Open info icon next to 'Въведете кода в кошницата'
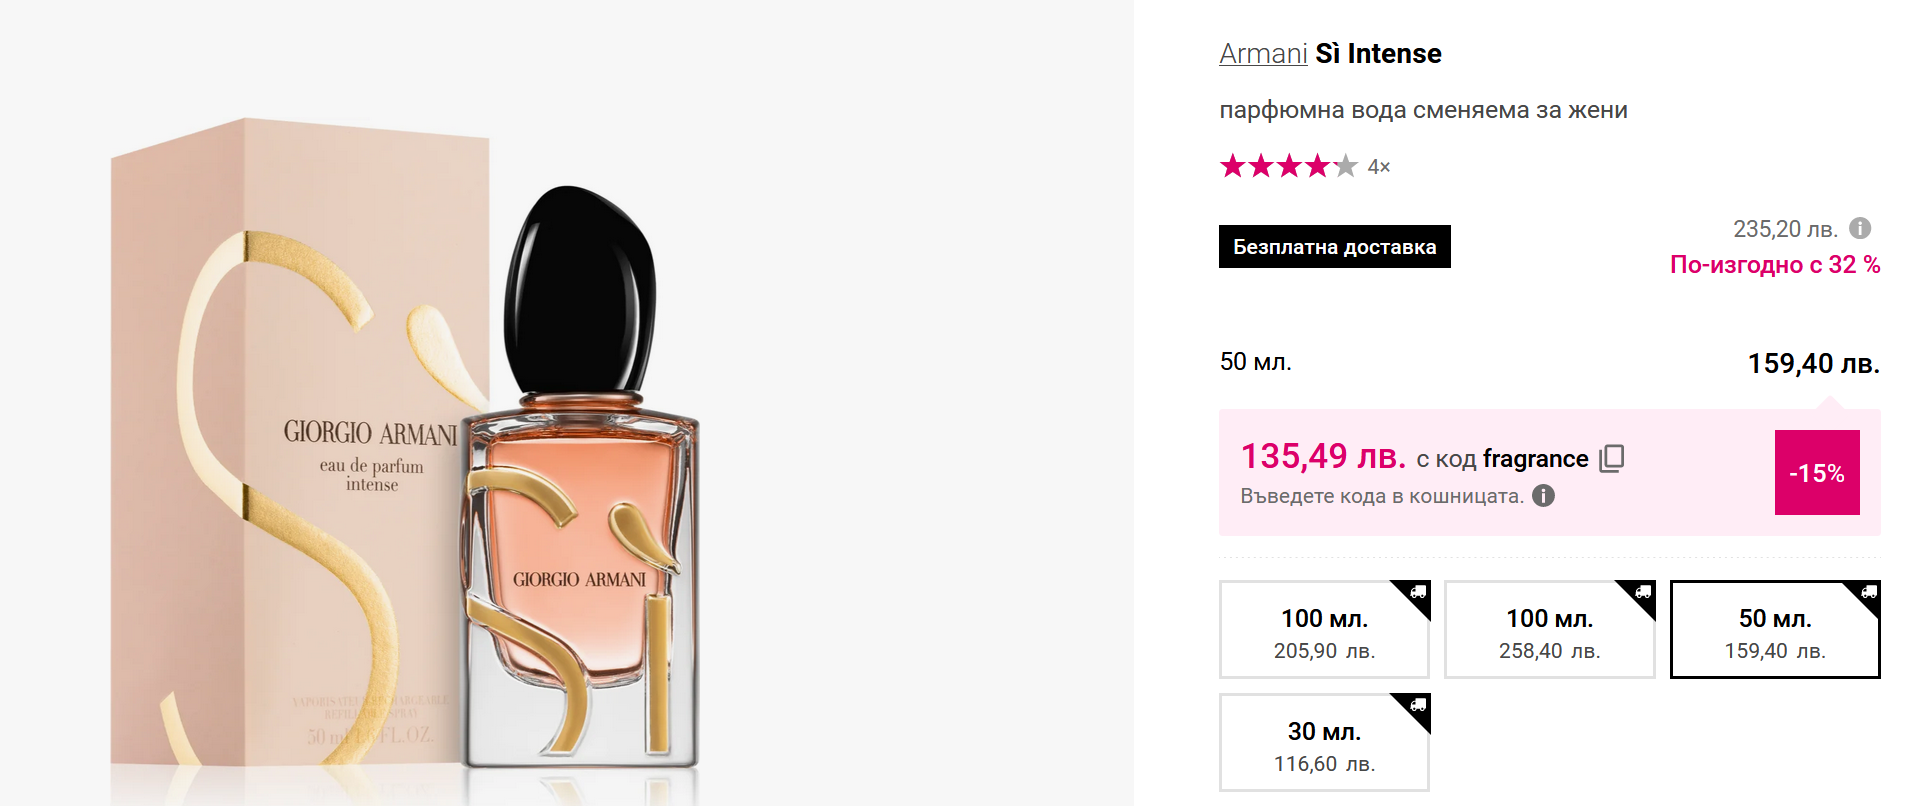Viewport: 1931px width, 806px height. pyautogui.click(x=1544, y=496)
